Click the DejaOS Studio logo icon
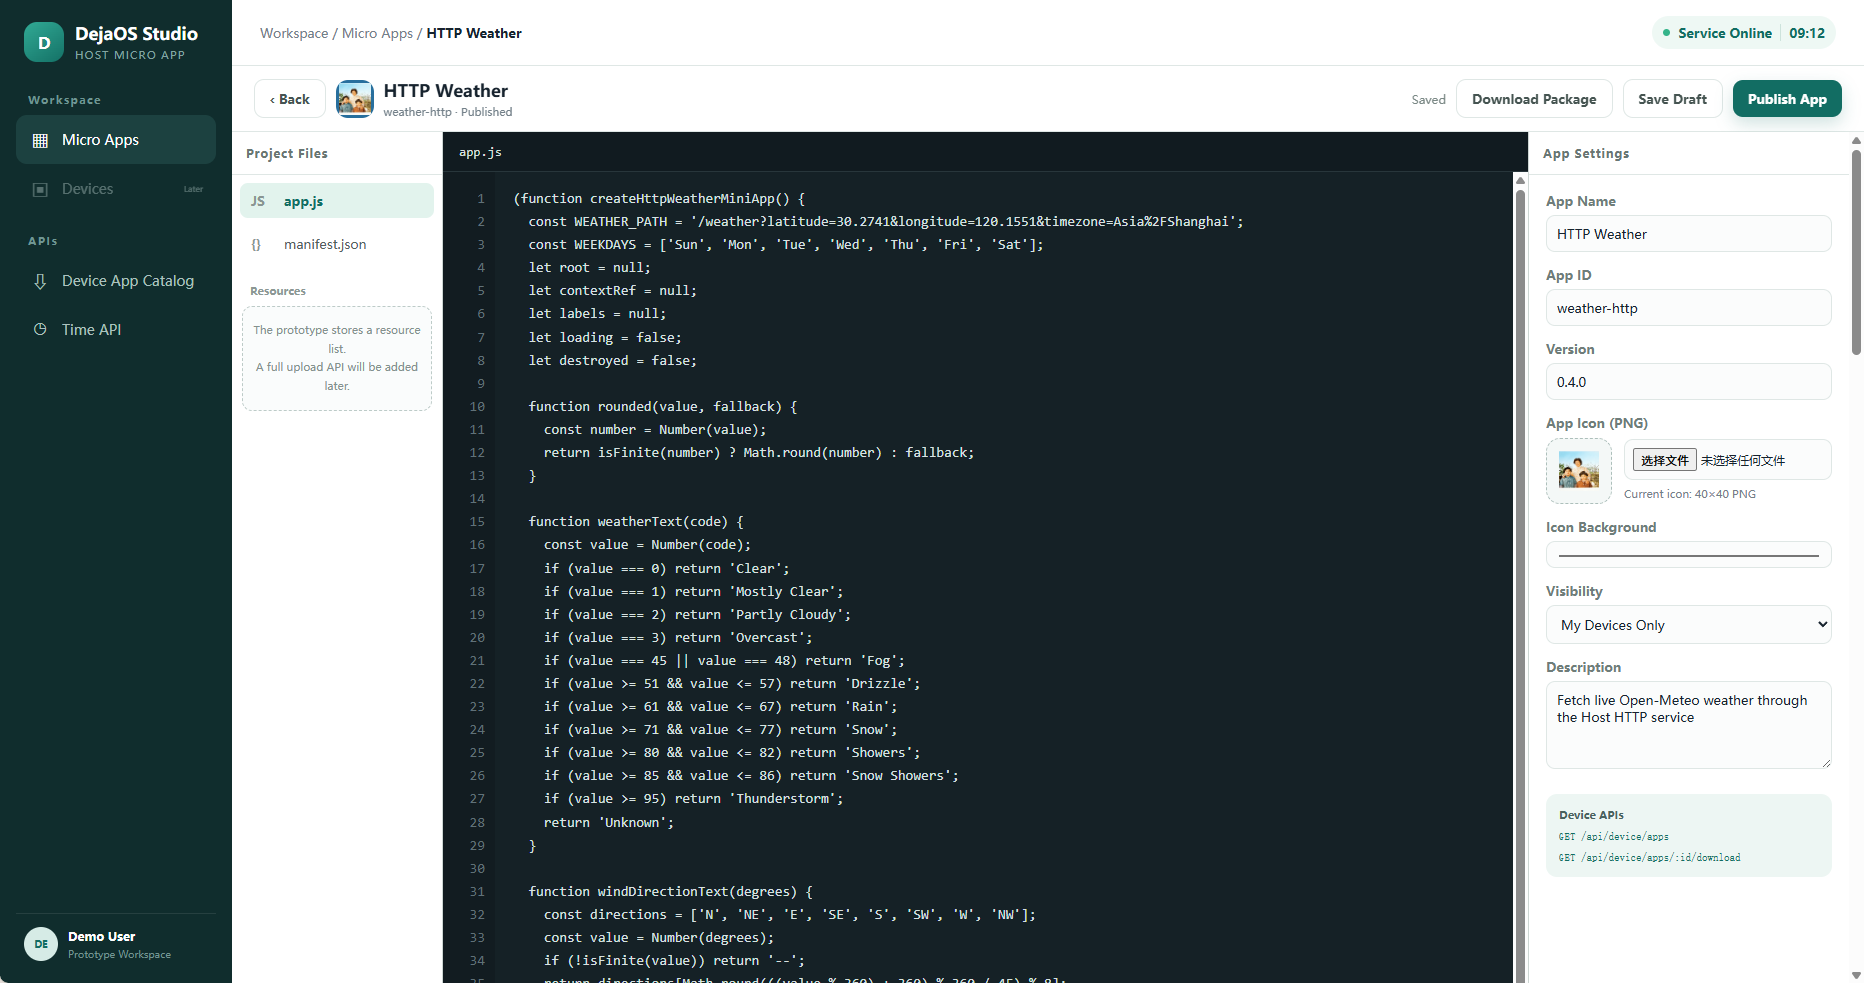The height and width of the screenshot is (983, 1864). tap(44, 42)
